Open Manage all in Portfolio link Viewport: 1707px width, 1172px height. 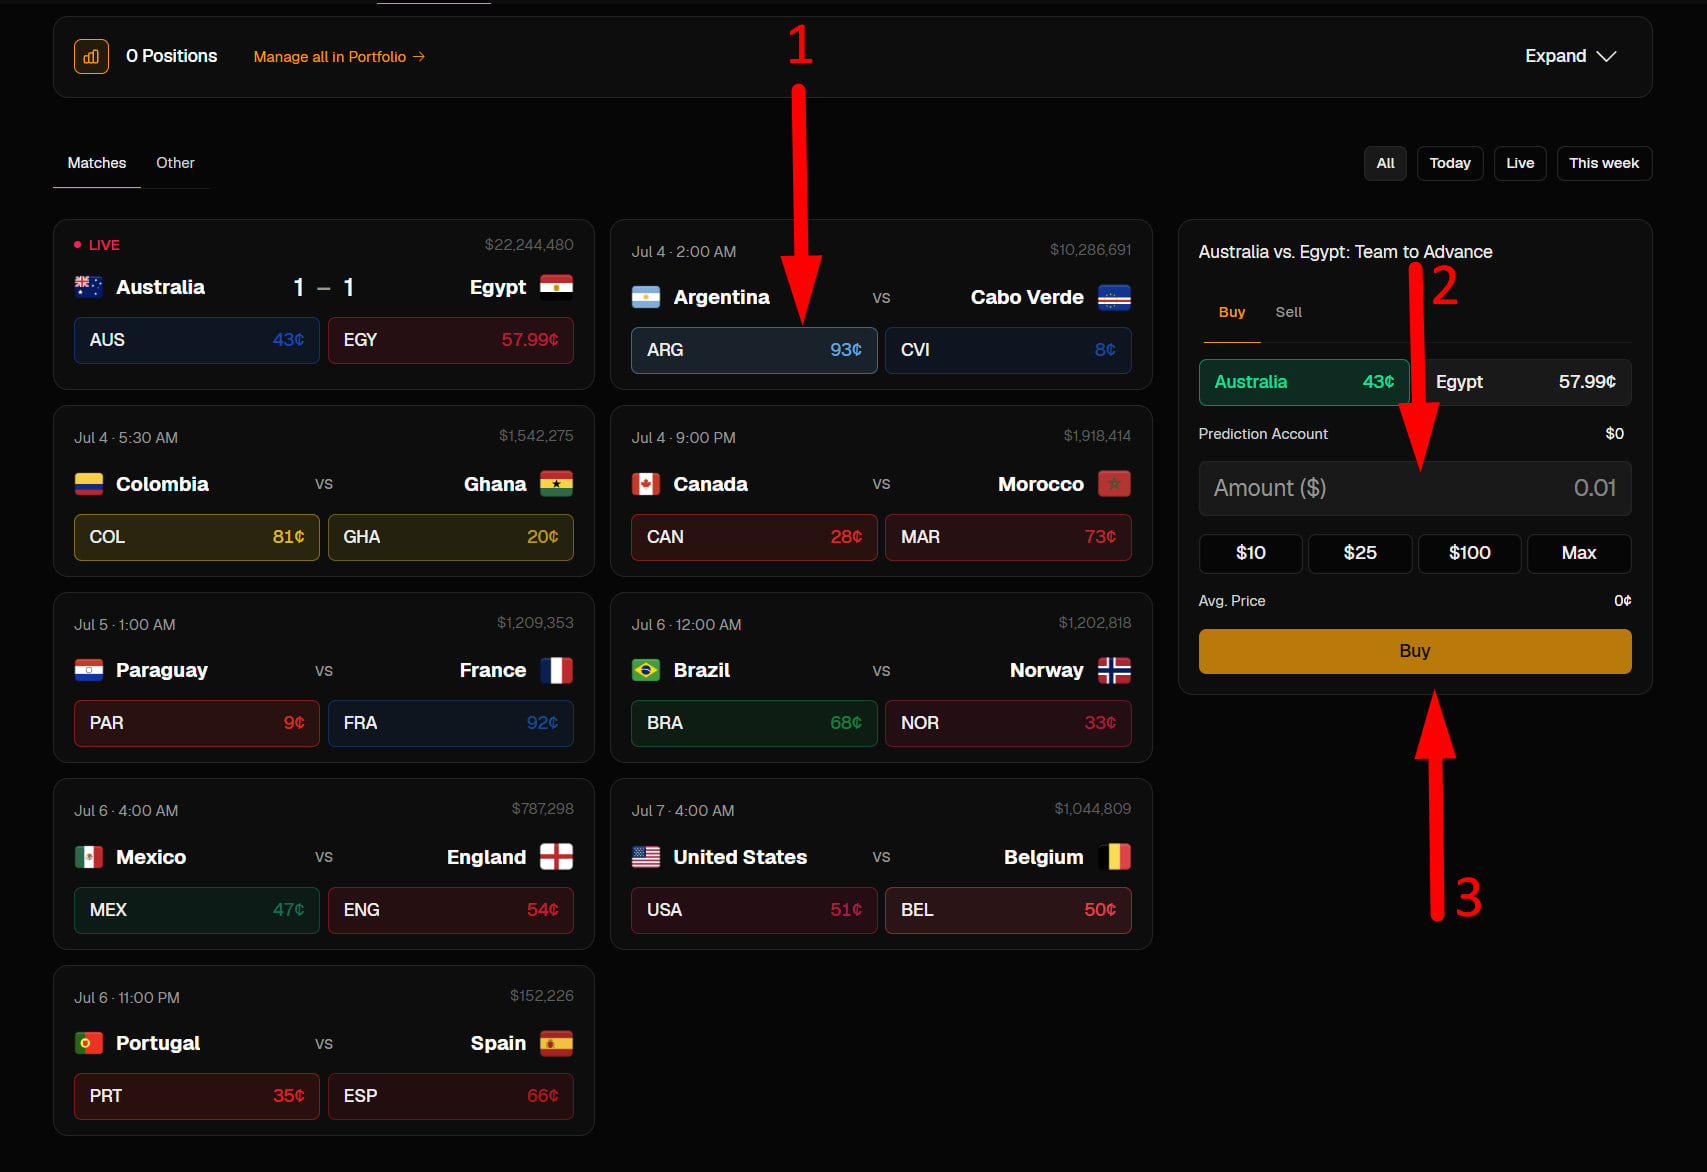pos(339,57)
